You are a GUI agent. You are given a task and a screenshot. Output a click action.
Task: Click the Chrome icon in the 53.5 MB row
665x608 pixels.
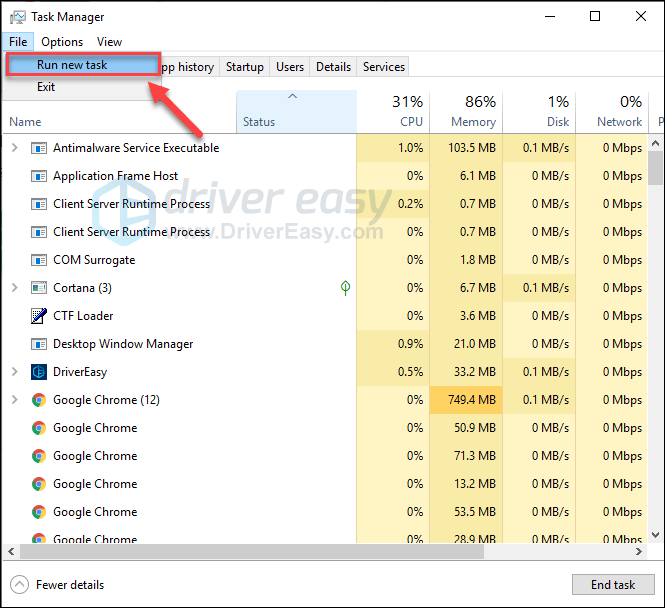(x=39, y=512)
